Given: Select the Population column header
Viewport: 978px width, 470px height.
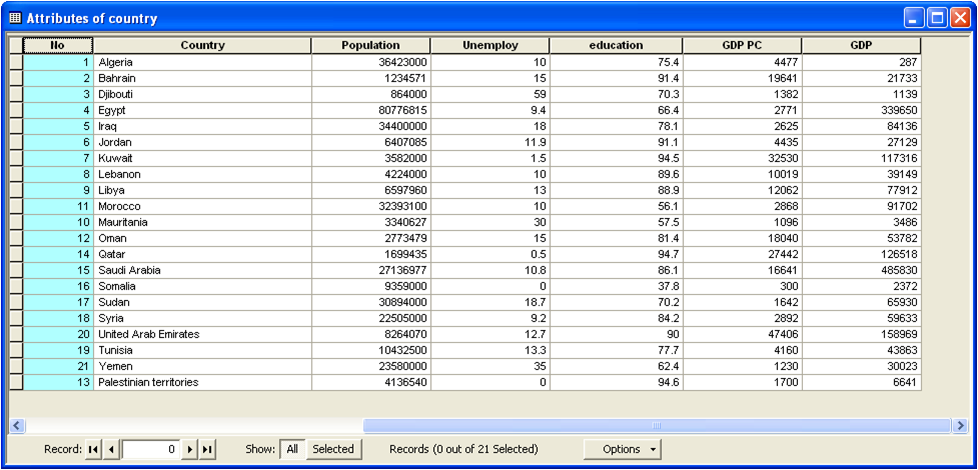Looking at the screenshot, I should (371, 46).
